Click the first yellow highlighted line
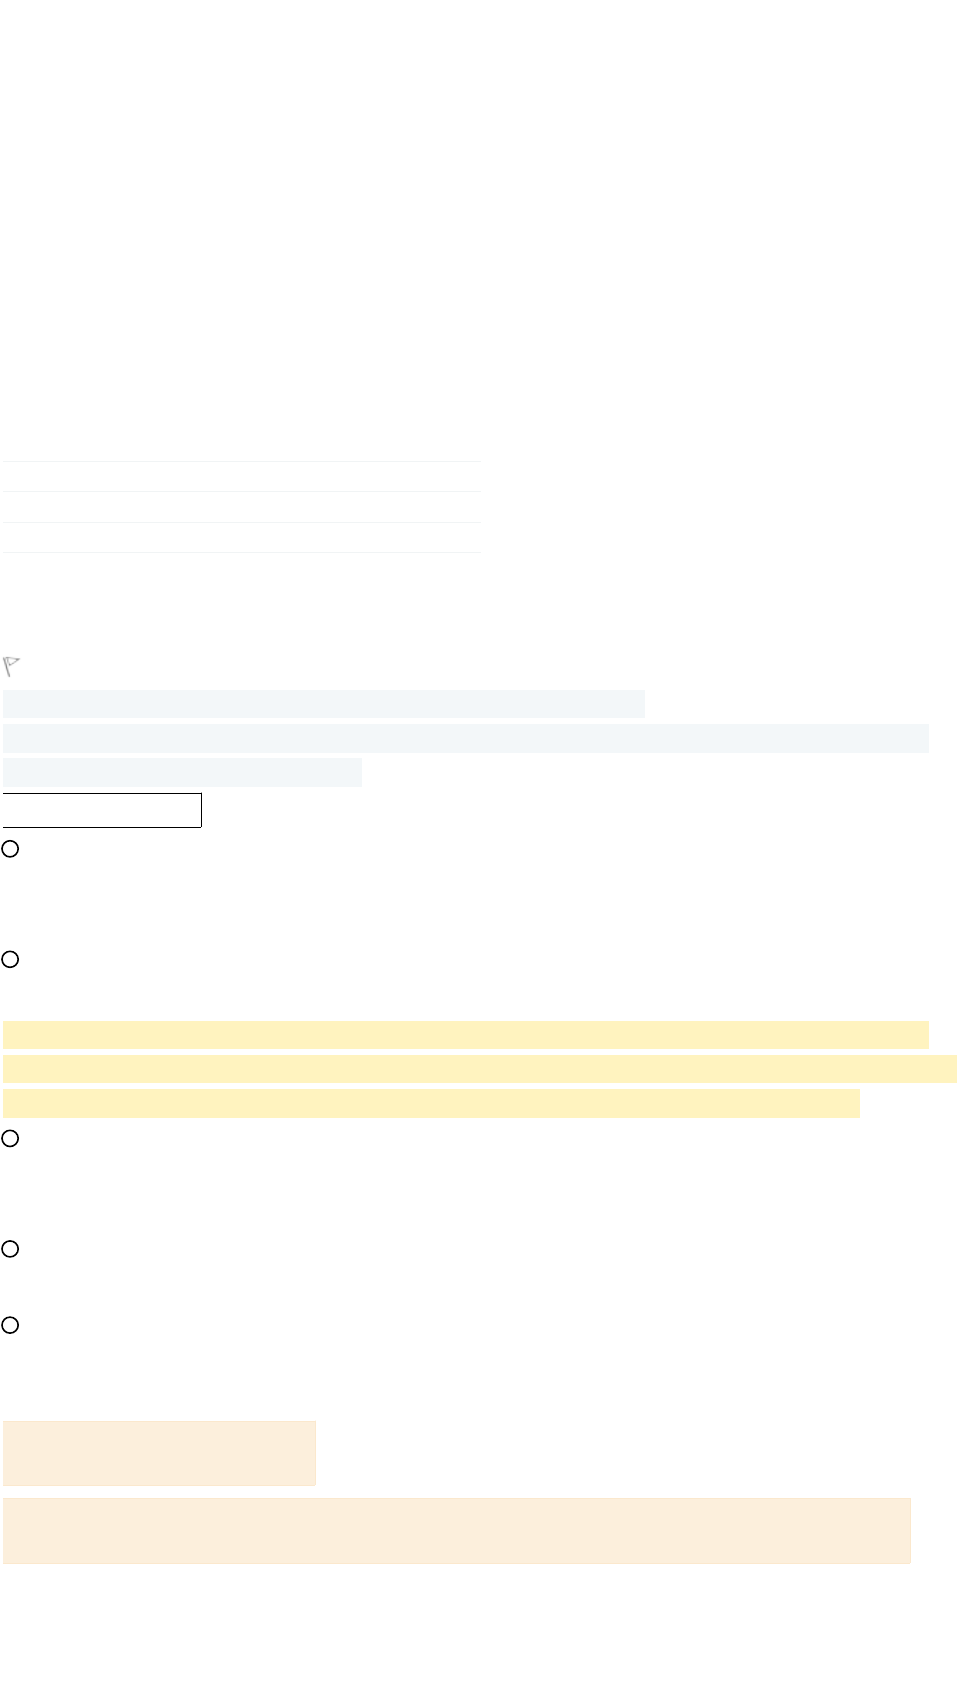This screenshot has width=964, height=1684. pyautogui.click(x=466, y=1035)
